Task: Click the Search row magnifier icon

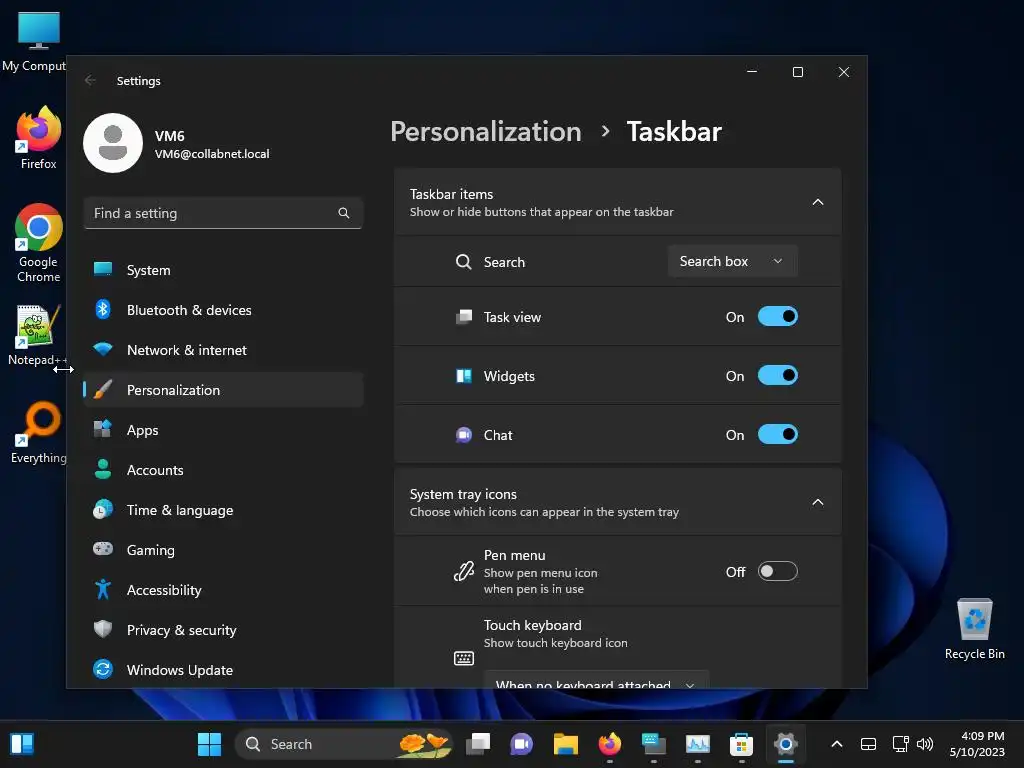Action: tap(464, 262)
